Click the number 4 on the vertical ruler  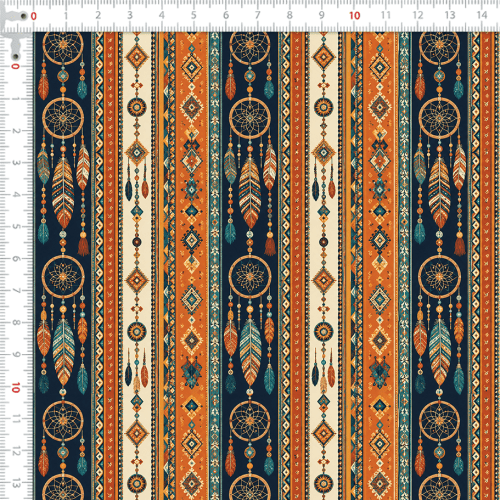16,195
